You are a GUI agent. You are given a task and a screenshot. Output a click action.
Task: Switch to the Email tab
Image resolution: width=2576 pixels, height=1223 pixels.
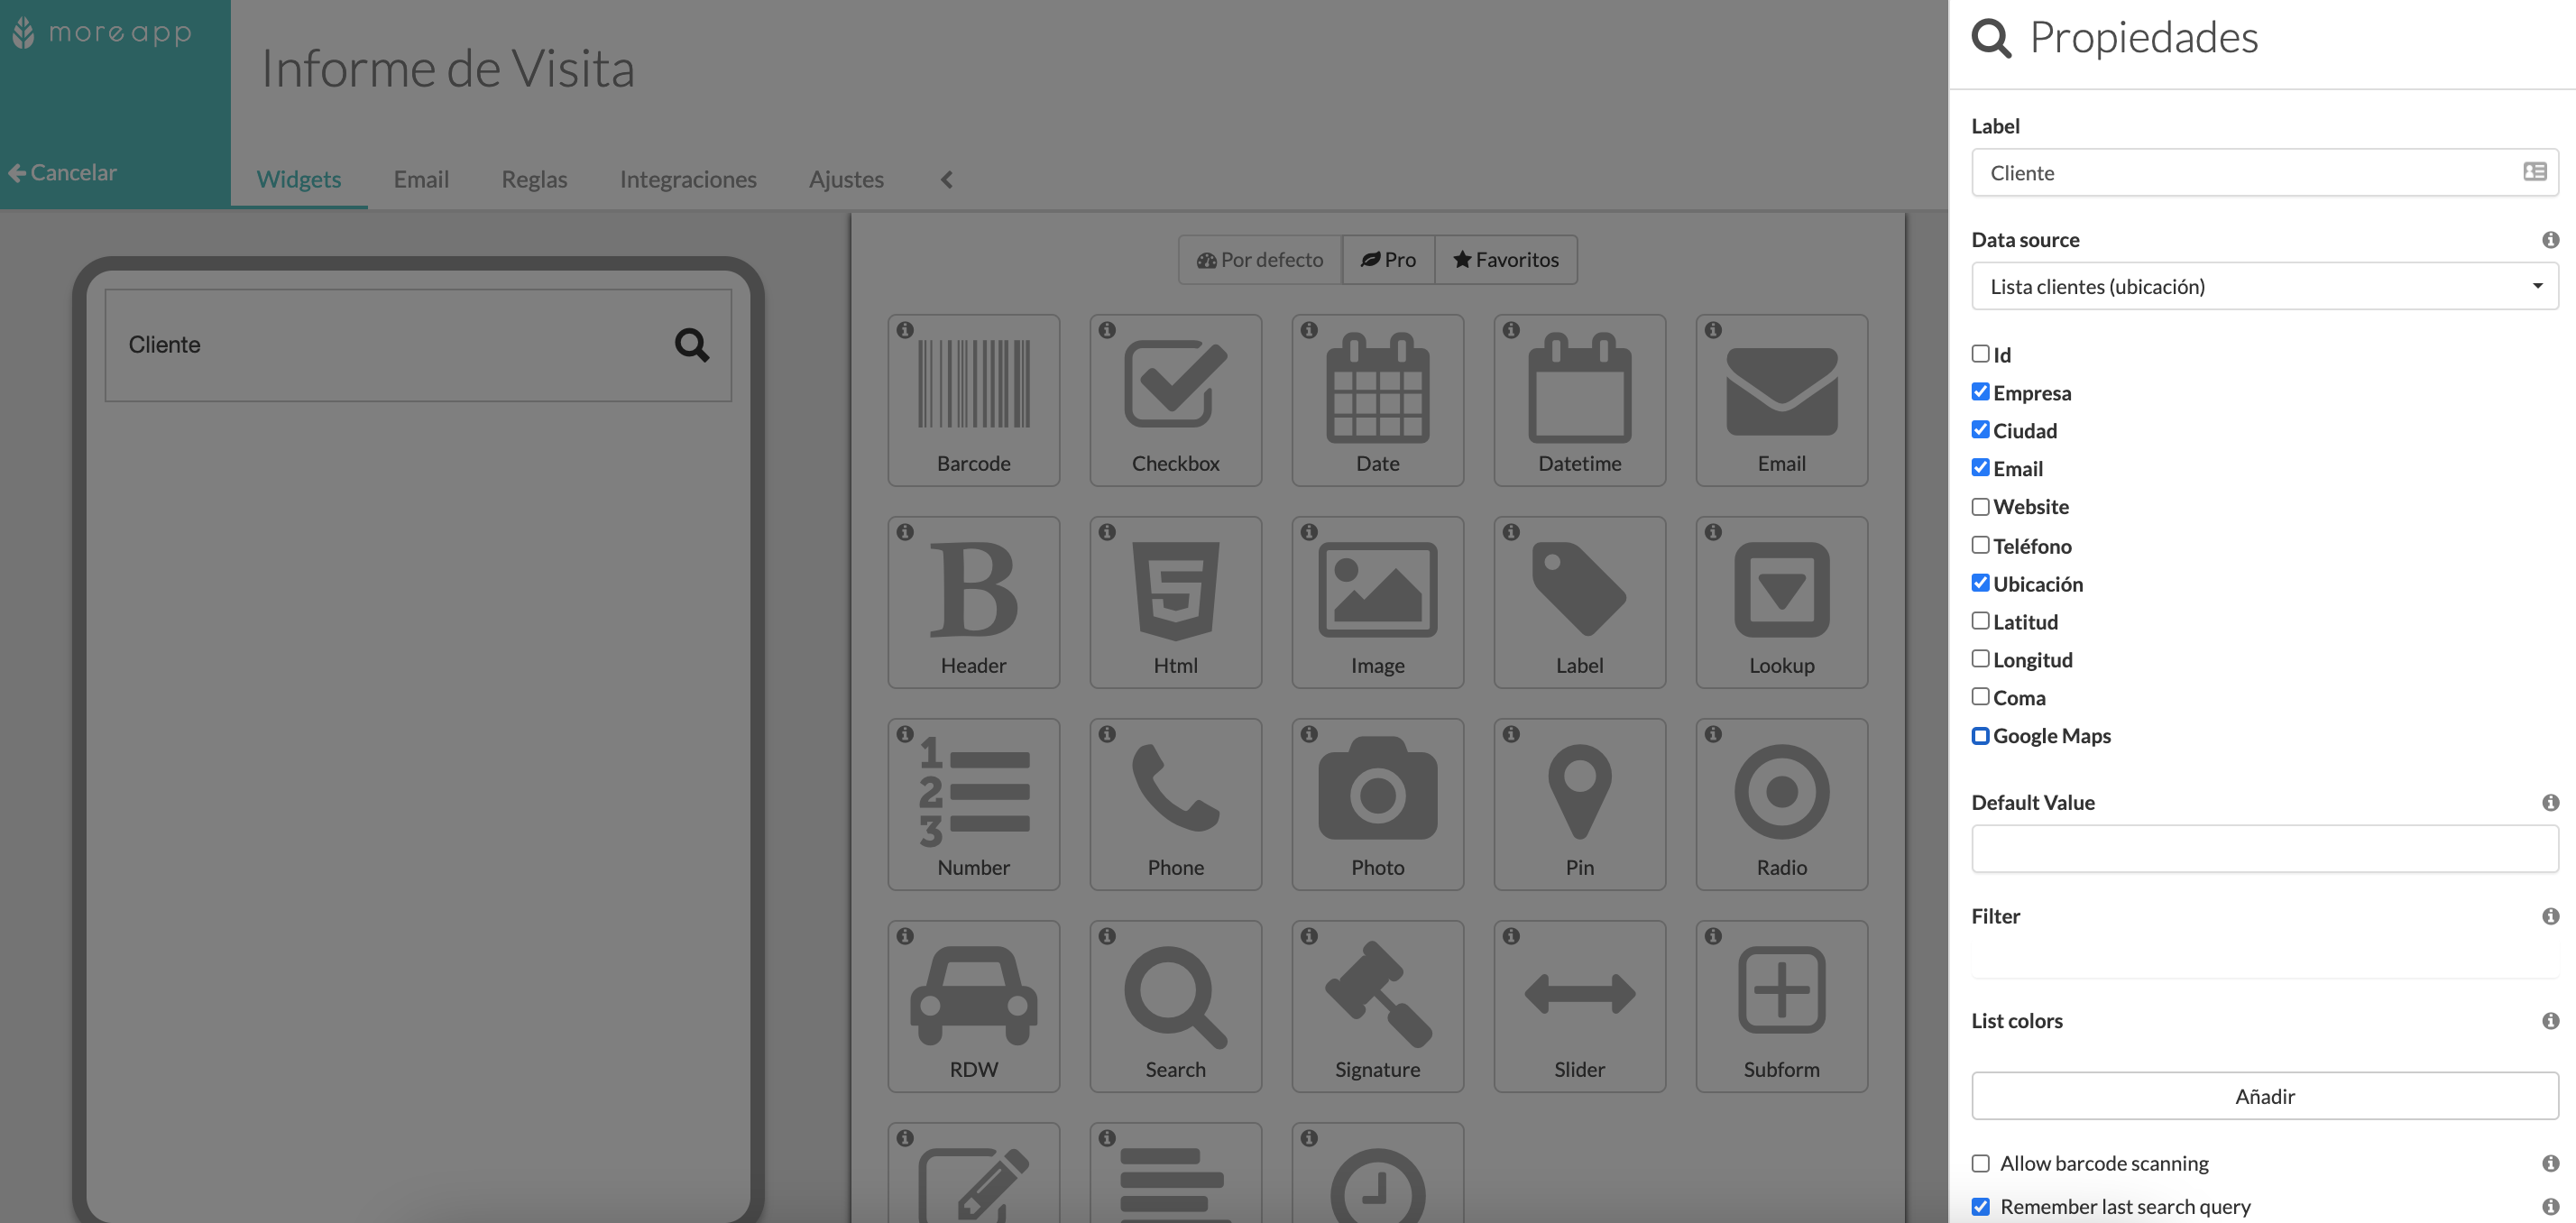[420, 178]
